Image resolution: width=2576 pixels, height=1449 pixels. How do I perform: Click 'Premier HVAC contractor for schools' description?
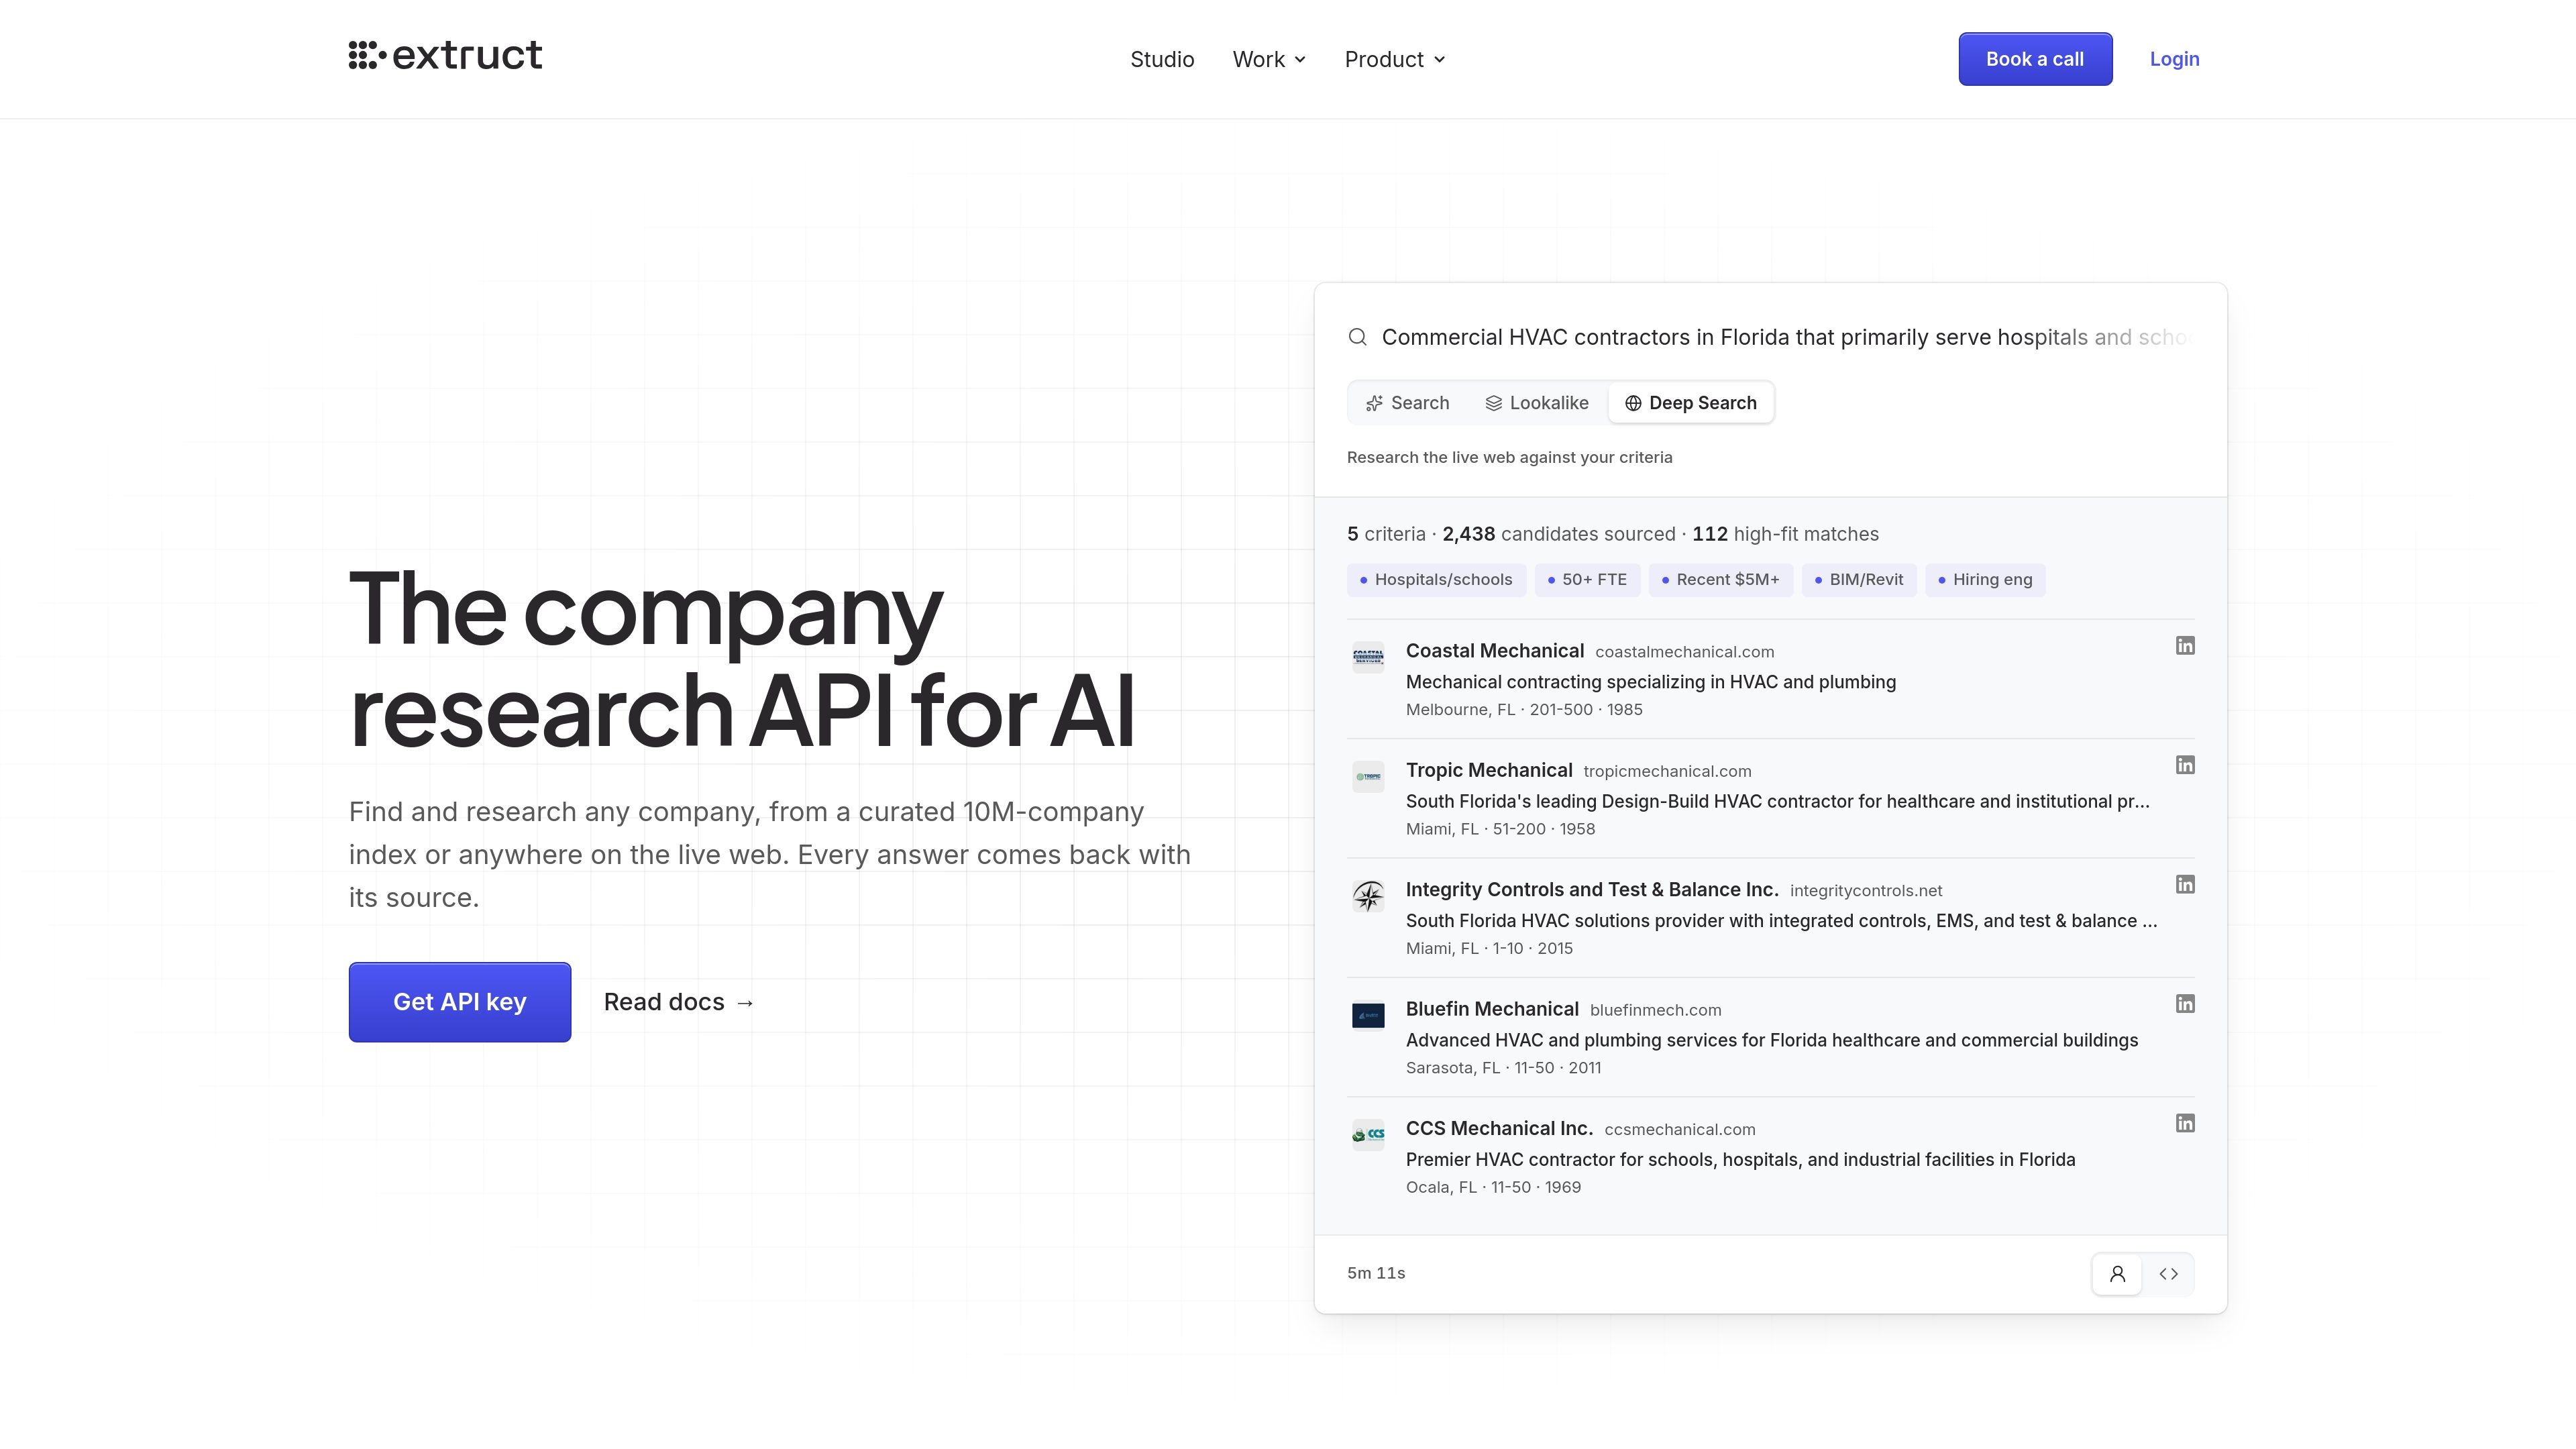pos(1740,1160)
